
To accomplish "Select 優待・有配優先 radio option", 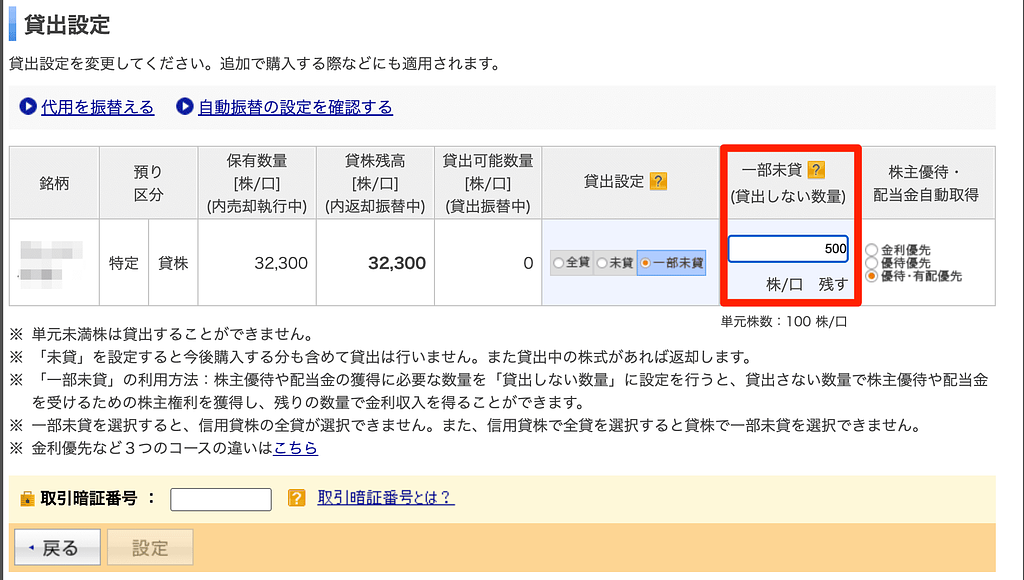I will [872, 276].
